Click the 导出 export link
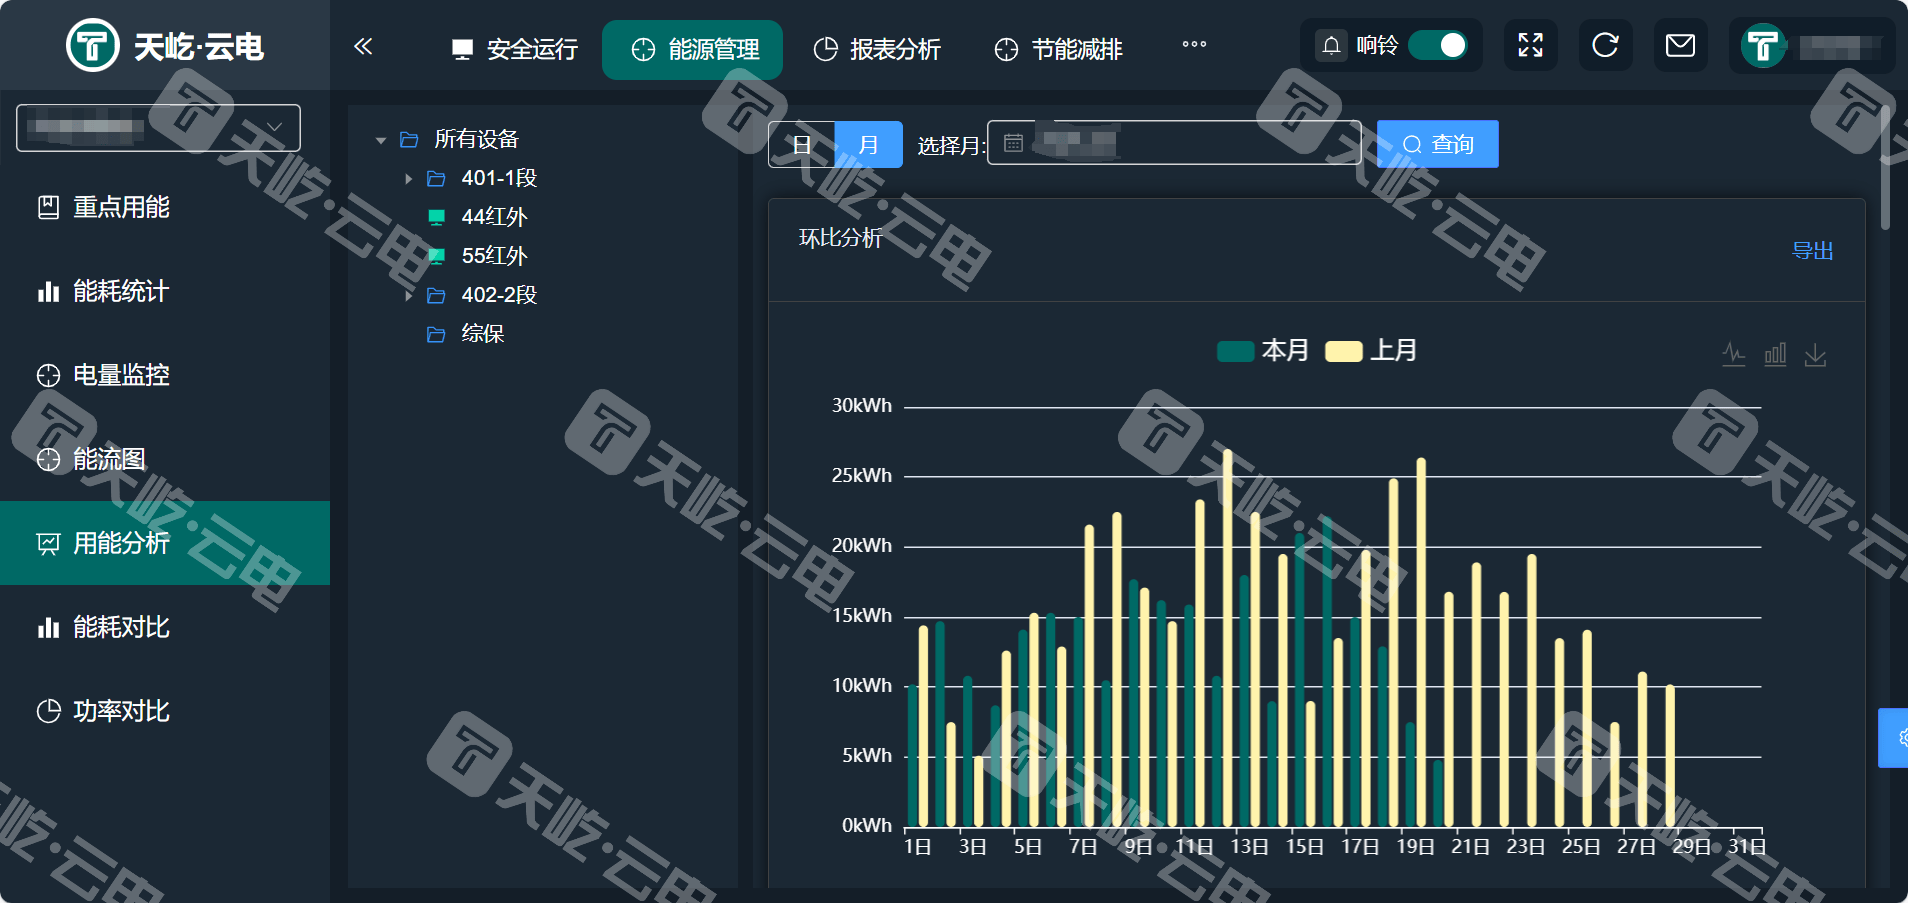The height and width of the screenshot is (903, 1908). (x=1812, y=251)
